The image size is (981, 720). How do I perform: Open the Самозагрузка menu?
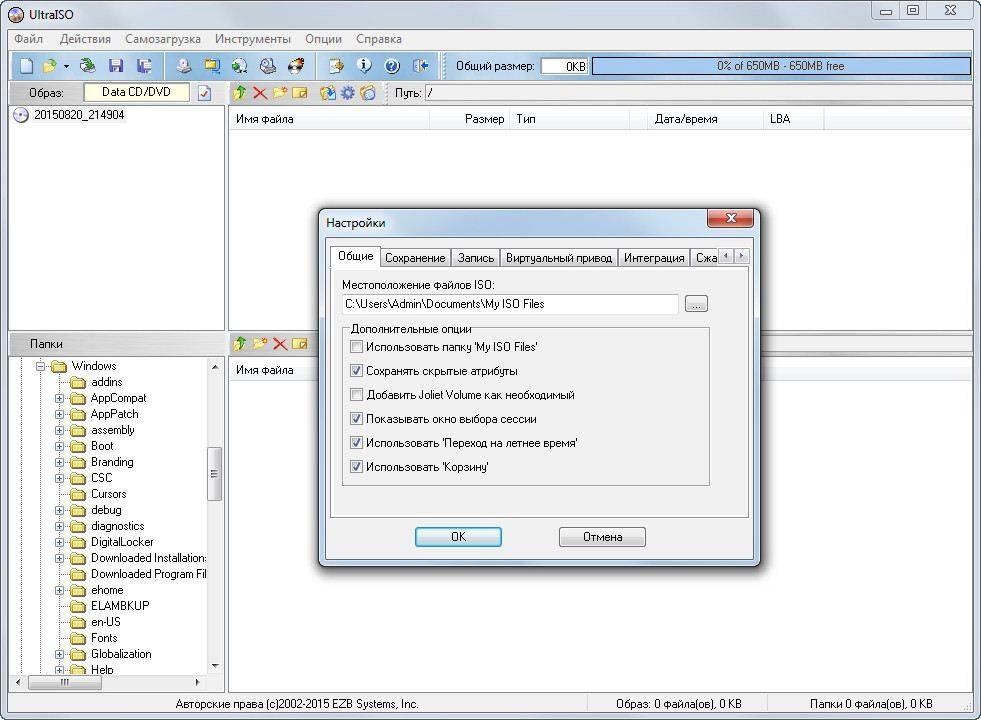coord(163,39)
